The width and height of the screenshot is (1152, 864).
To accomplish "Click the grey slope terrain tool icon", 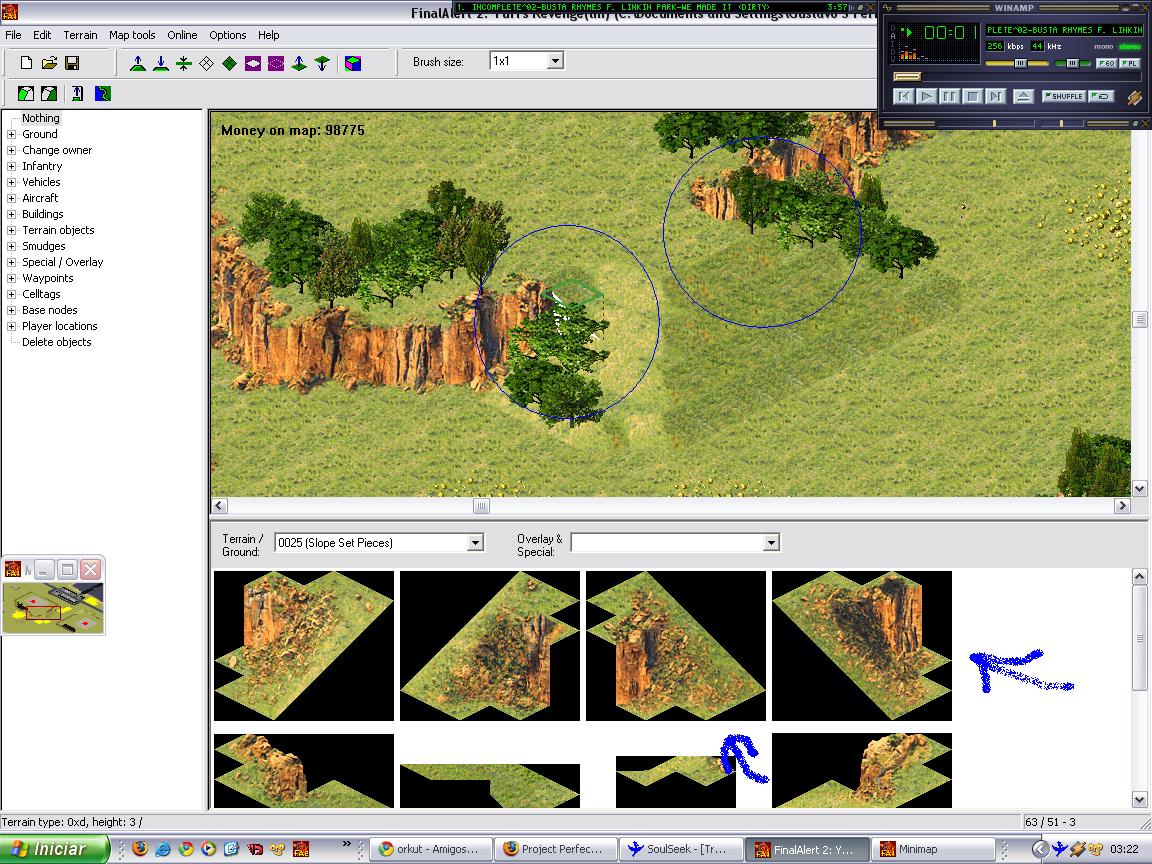I will pyautogui.click(x=49, y=93).
